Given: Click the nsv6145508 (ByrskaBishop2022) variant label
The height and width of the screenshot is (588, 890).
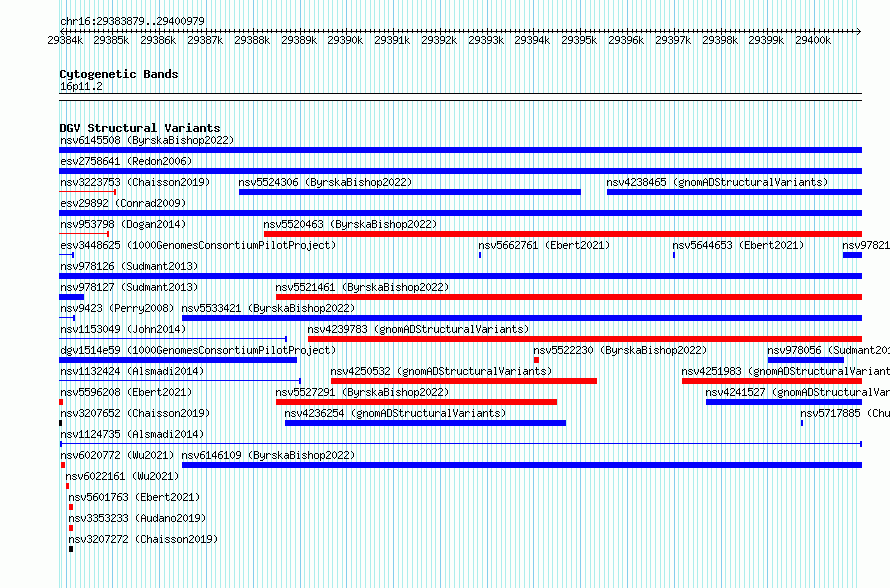Looking at the screenshot, I should (147, 140).
